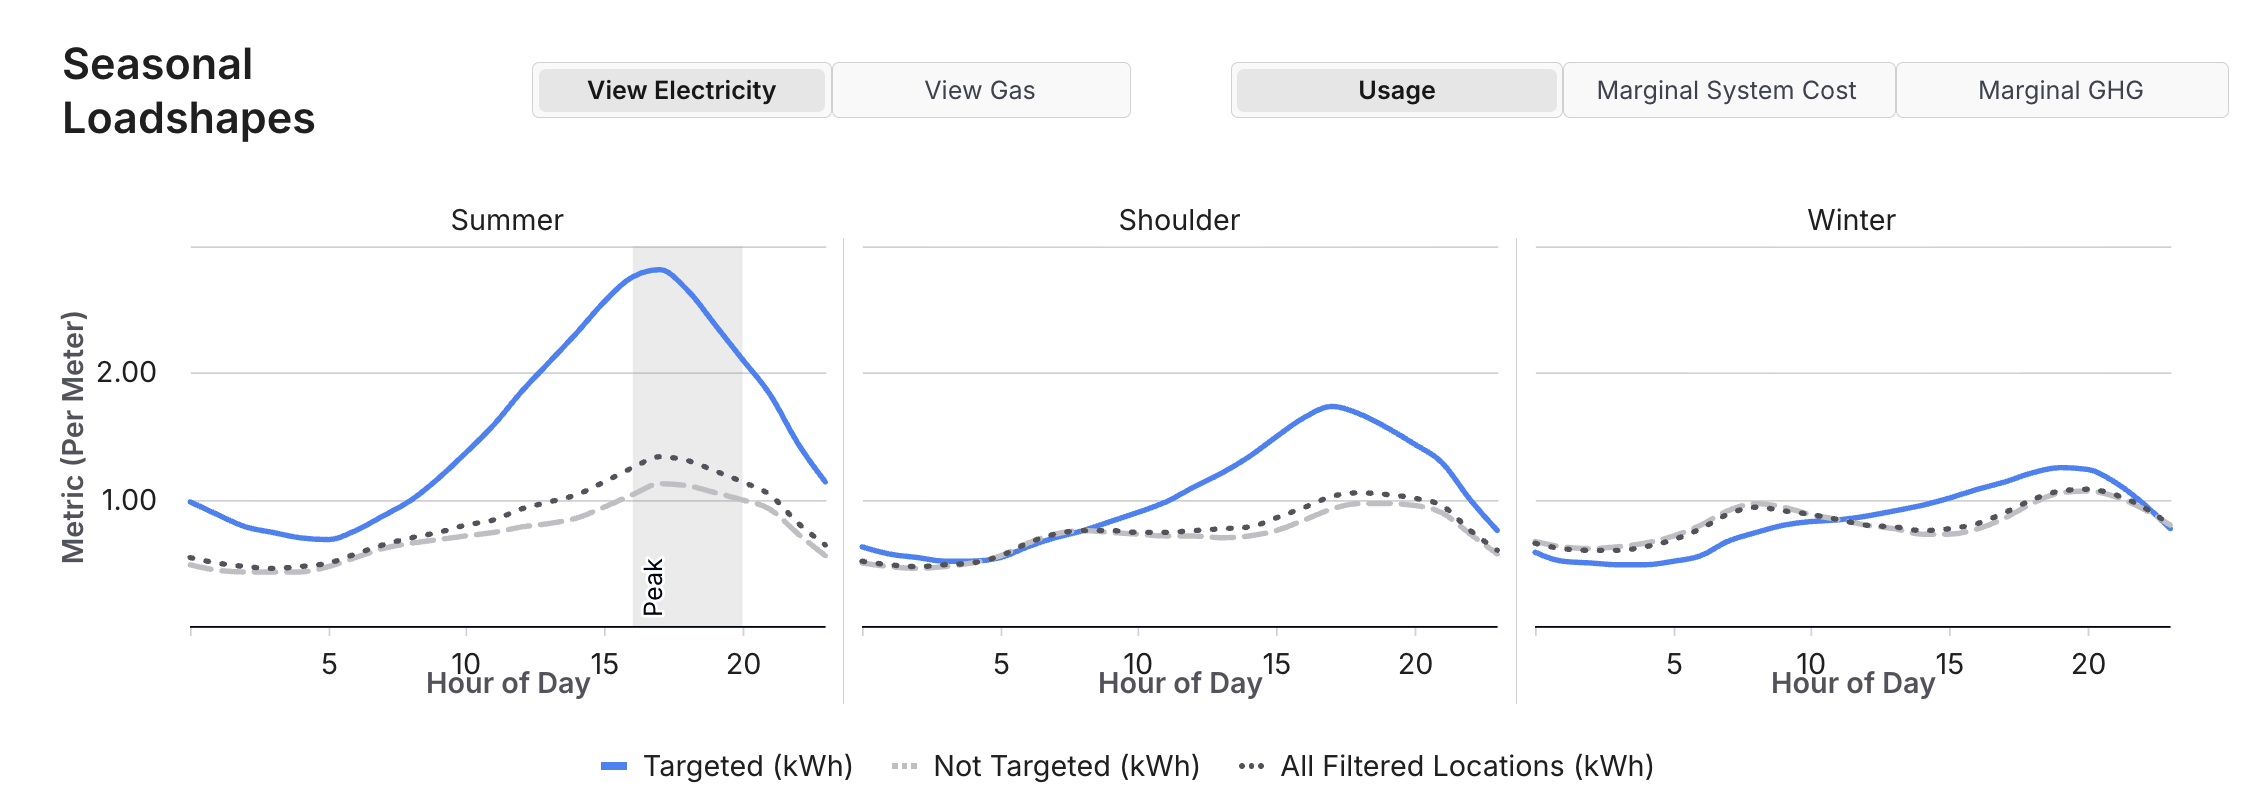Click the blue Targeted legend swatch

(614, 766)
